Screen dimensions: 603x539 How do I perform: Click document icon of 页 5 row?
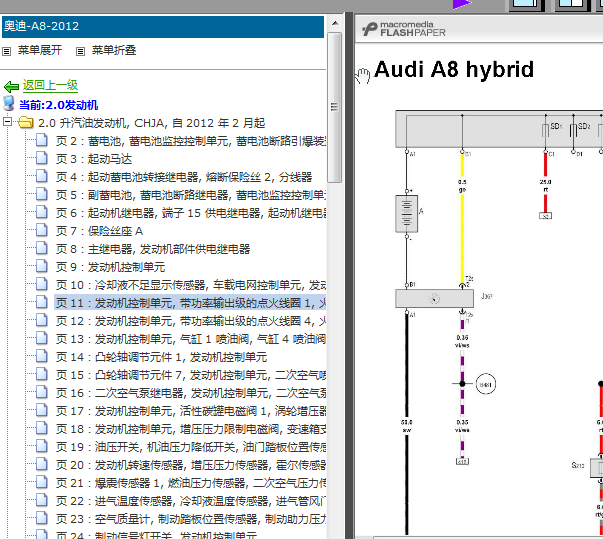click(42, 194)
